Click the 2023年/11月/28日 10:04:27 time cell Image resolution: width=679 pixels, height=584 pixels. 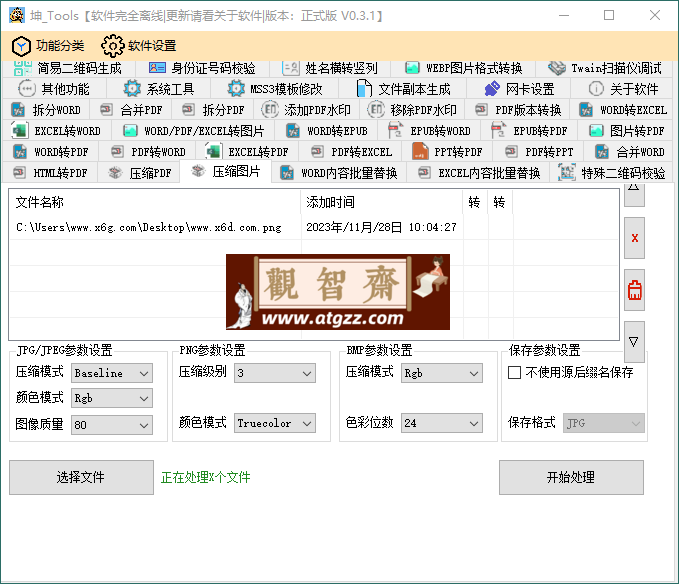[382, 227]
